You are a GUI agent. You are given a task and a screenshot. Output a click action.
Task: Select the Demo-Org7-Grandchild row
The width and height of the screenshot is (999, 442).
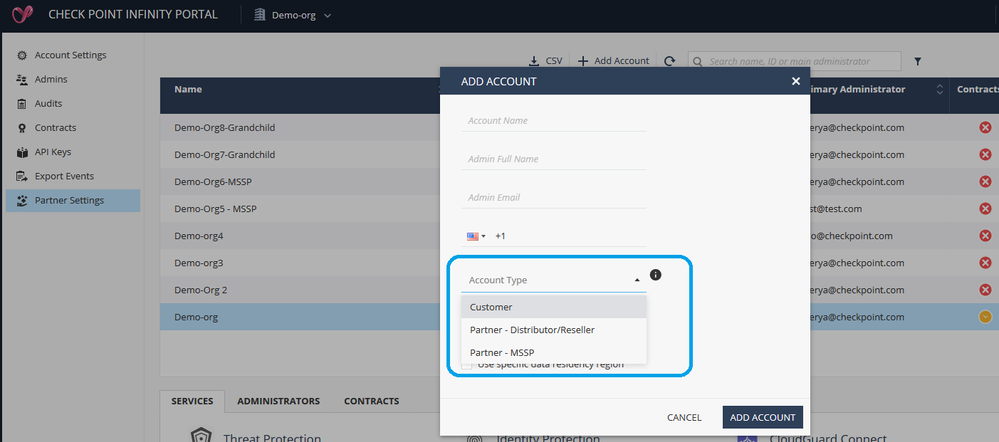tap(300, 155)
